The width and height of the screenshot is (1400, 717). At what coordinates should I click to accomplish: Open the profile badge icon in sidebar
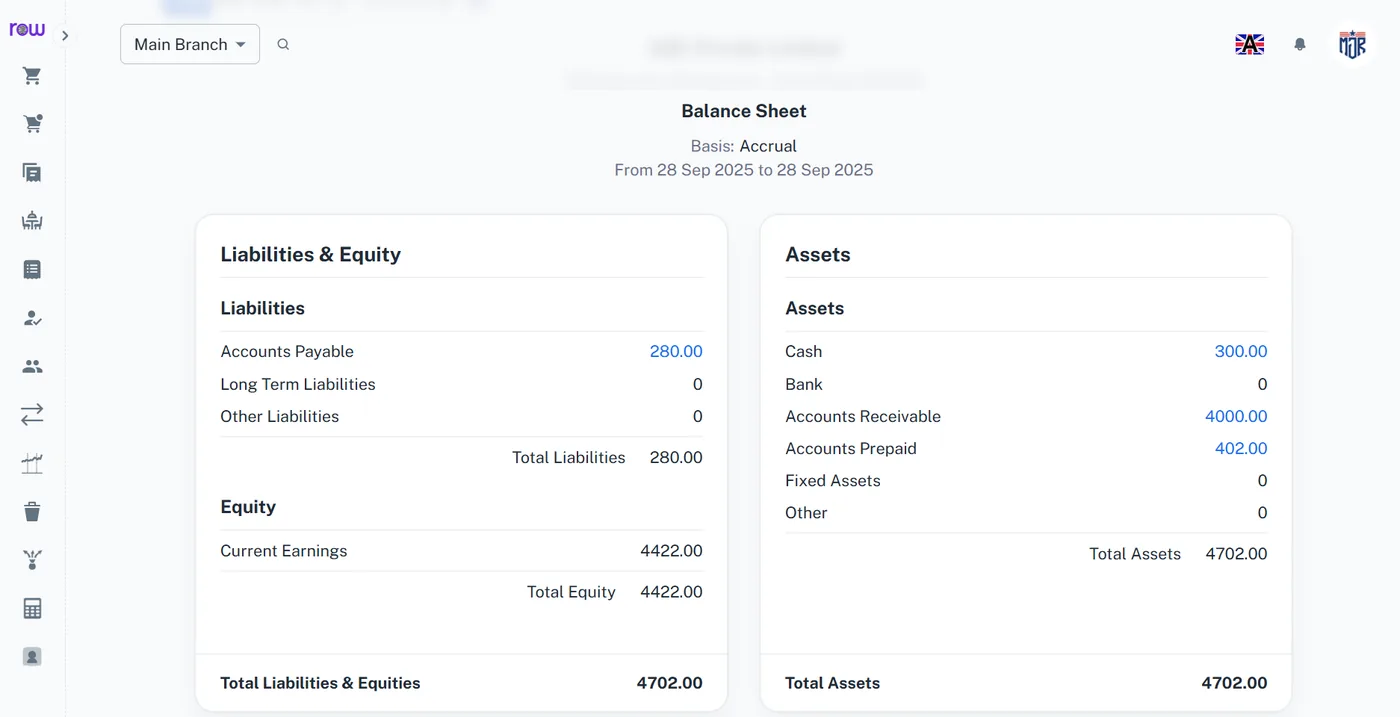[x=32, y=657]
